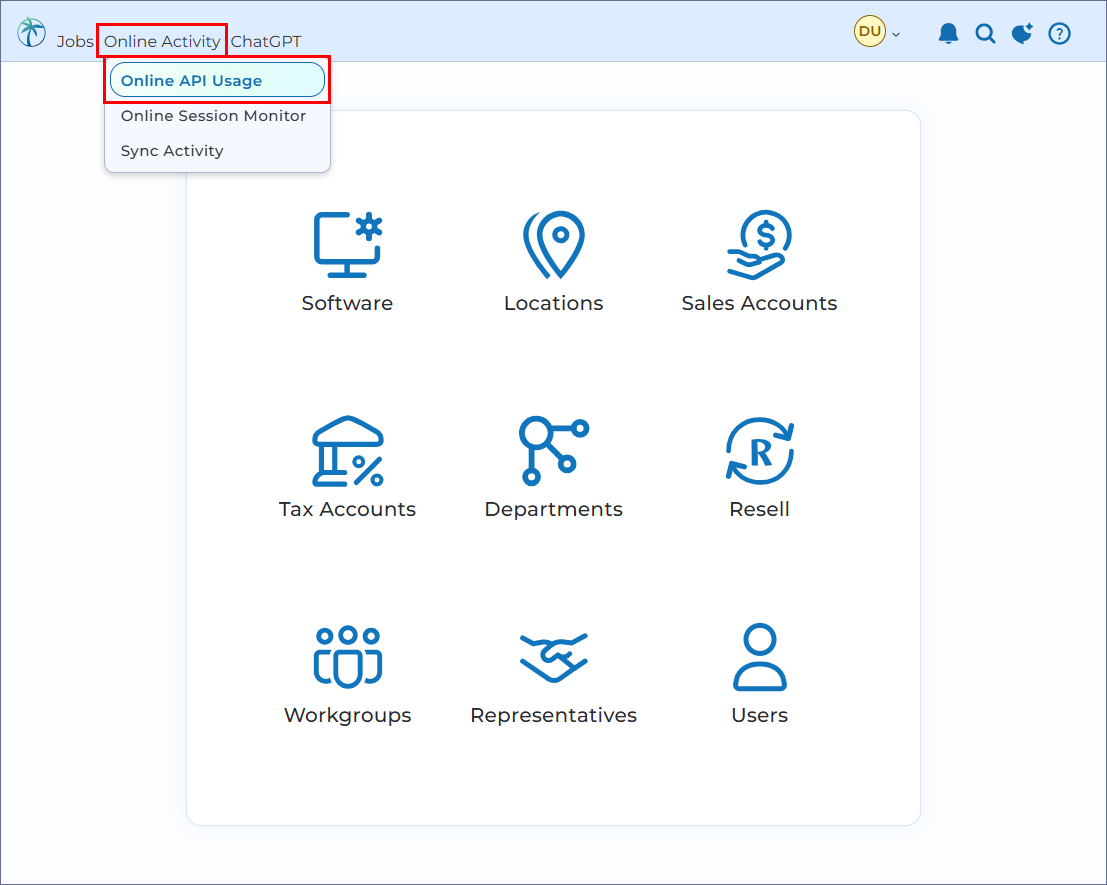Click the Departments label
Viewport: 1107px width, 885px height.
pos(554,510)
